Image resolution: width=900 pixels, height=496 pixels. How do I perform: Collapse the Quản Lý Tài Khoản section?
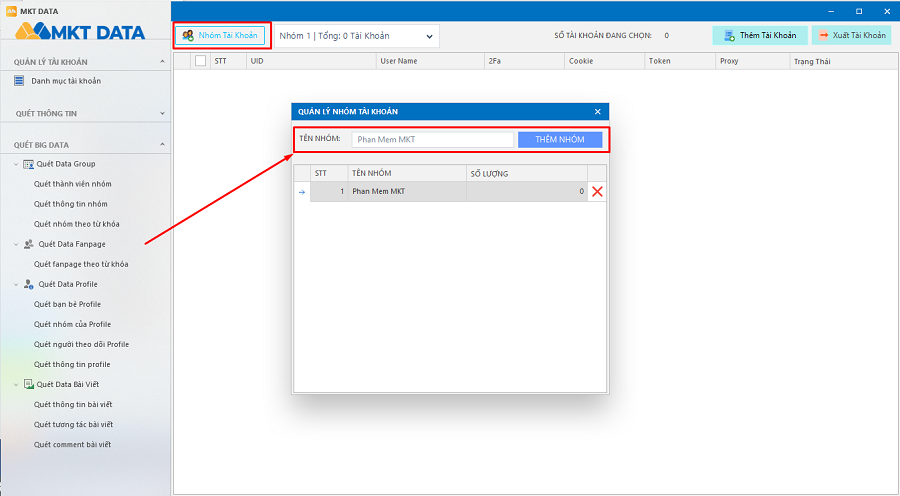tap(163, 62)
